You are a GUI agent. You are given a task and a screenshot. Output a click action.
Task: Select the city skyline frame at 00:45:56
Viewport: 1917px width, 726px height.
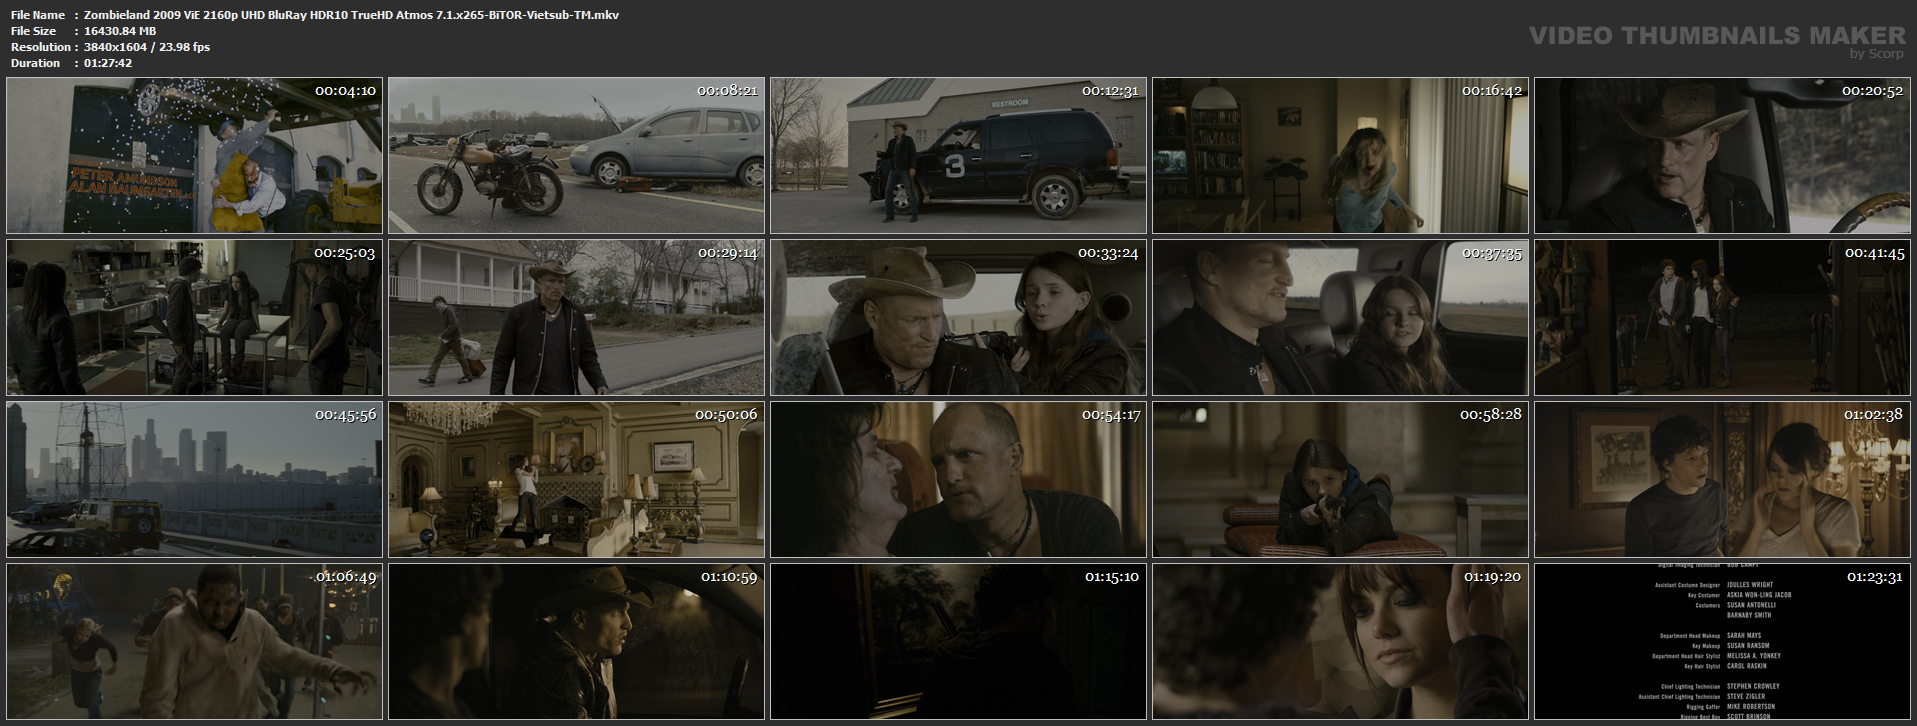pos(194,479)
